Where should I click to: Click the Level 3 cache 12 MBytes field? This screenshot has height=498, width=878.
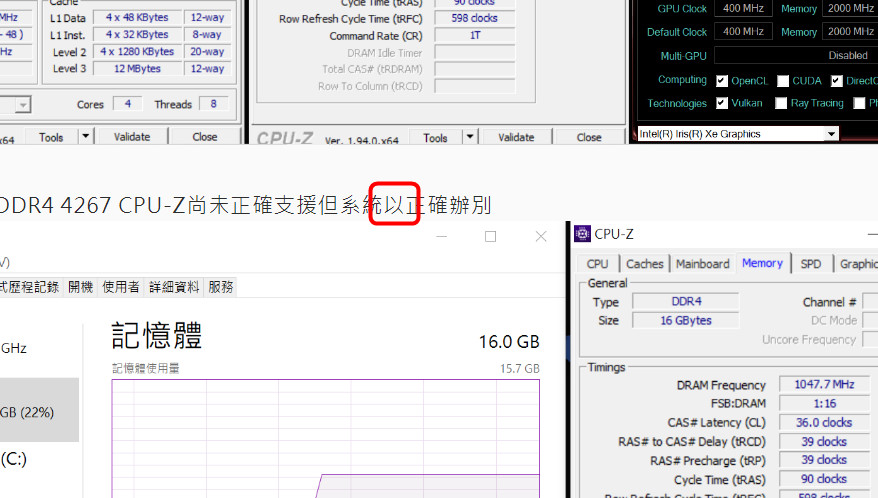137,68
